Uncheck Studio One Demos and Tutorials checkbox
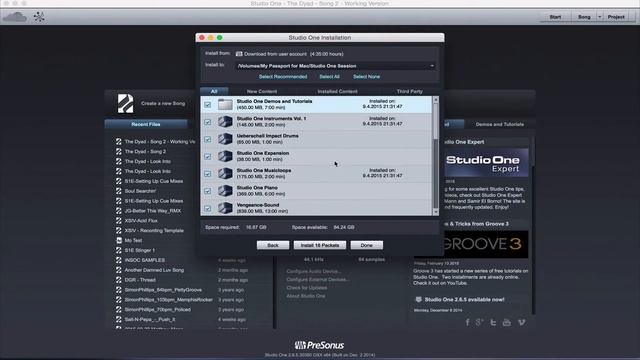The image size is (640, 360). (208, 105)
